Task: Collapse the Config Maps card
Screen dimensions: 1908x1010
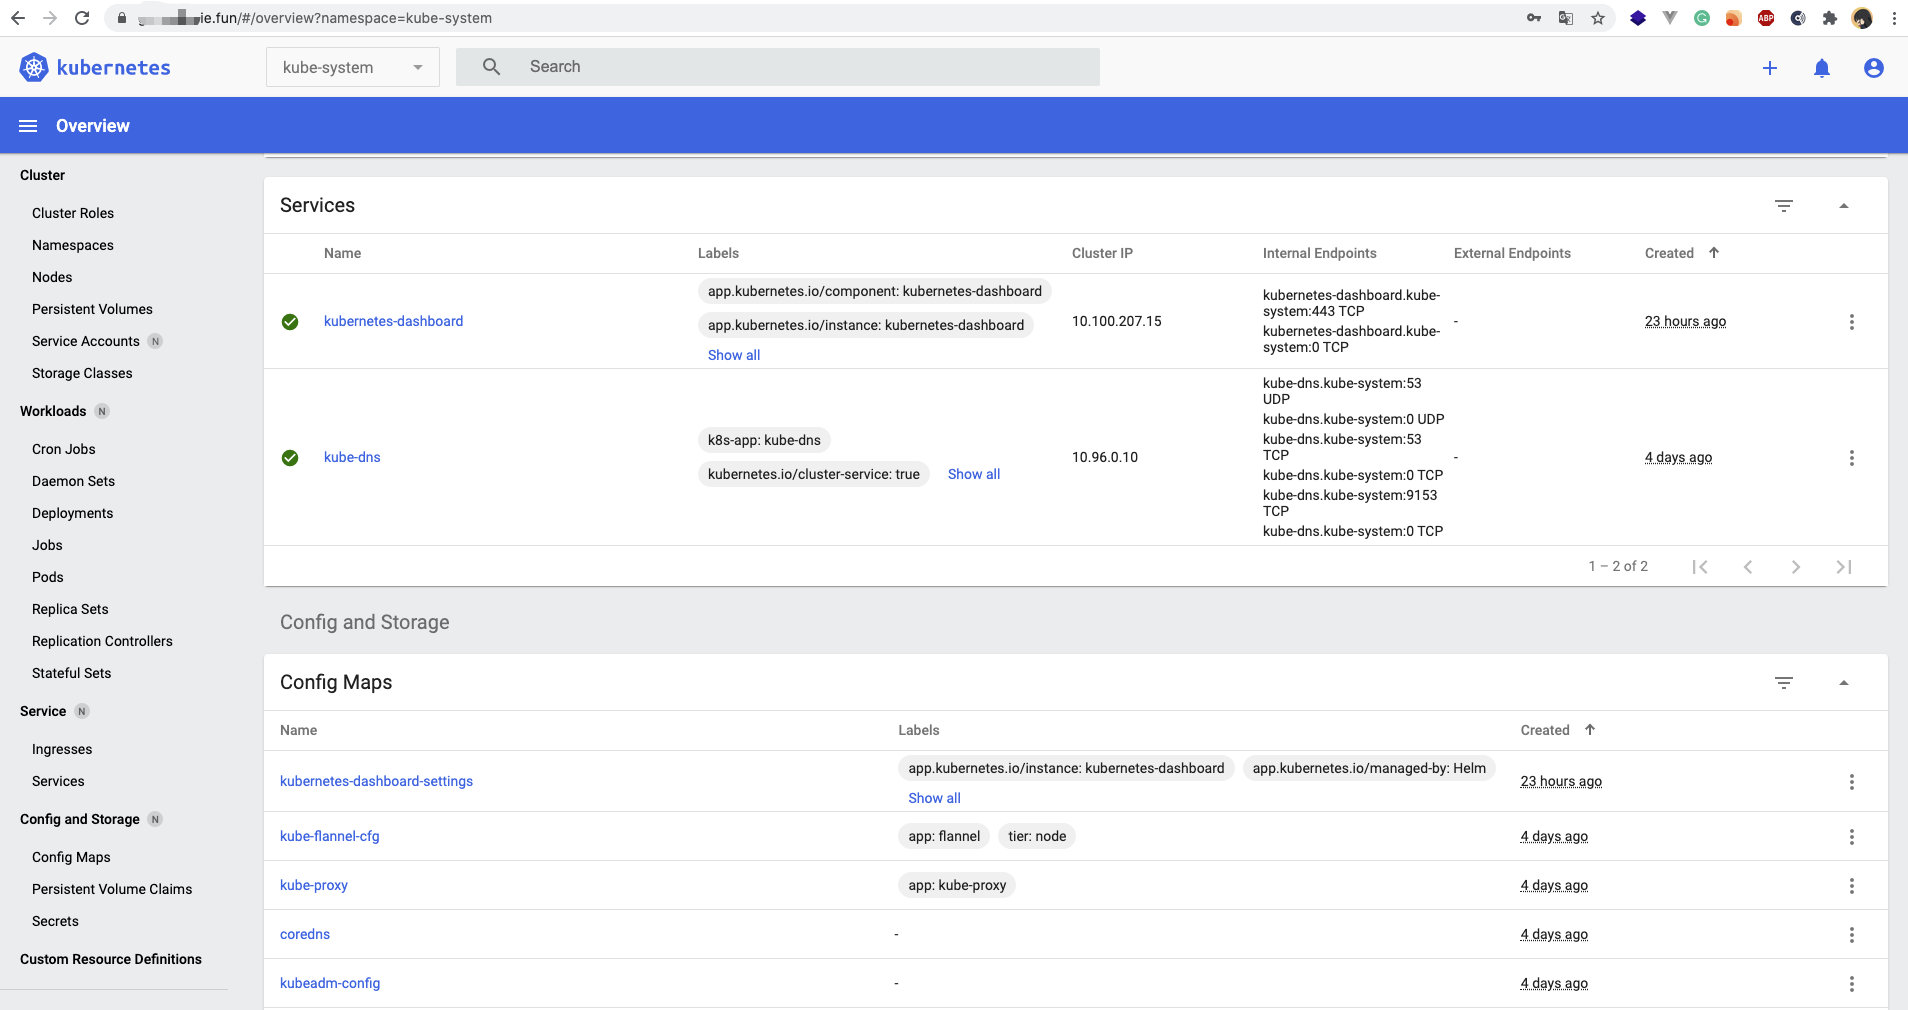Action: pyautogui.click(x=1844, y=683)
